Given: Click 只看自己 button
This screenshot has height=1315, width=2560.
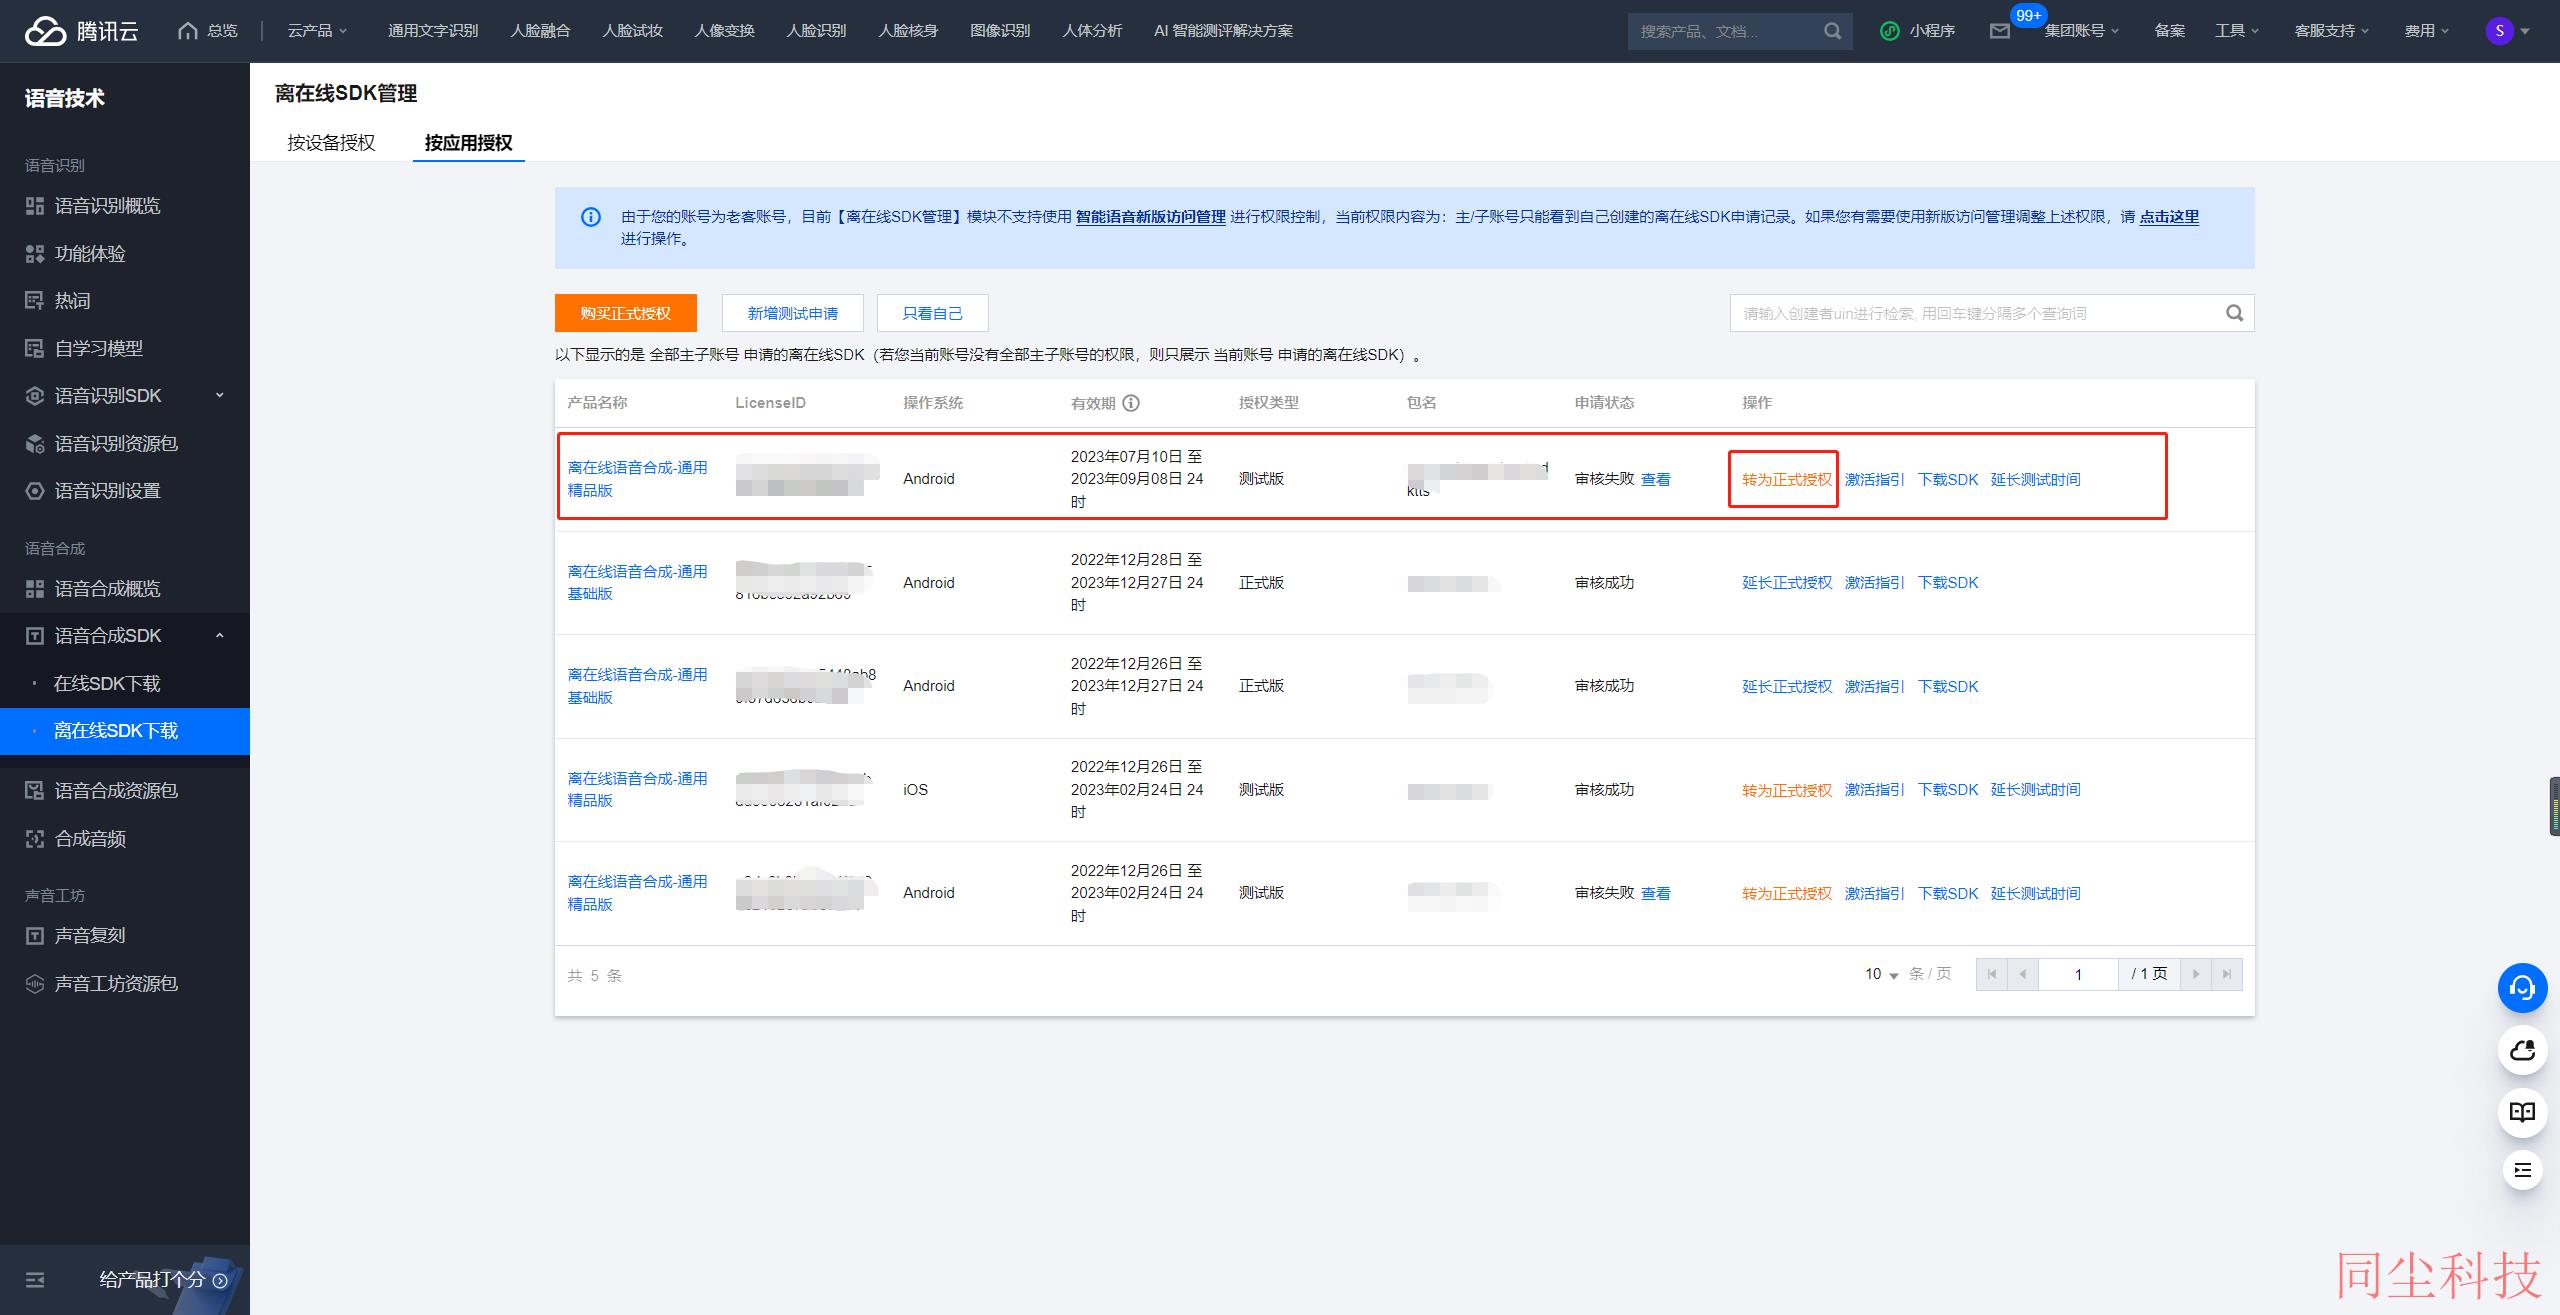Looking at the screenshot, I should [932, 313].
